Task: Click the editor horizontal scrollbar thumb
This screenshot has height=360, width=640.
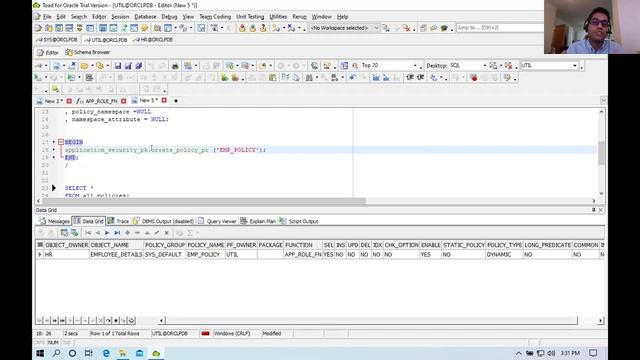Action: coord(204,201)
